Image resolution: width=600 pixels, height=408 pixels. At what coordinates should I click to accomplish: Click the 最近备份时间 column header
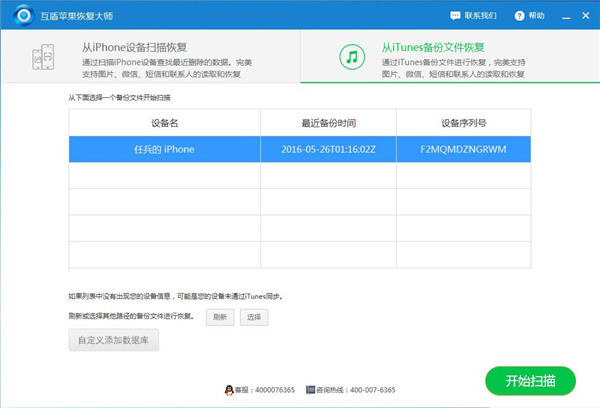(329, 122)
